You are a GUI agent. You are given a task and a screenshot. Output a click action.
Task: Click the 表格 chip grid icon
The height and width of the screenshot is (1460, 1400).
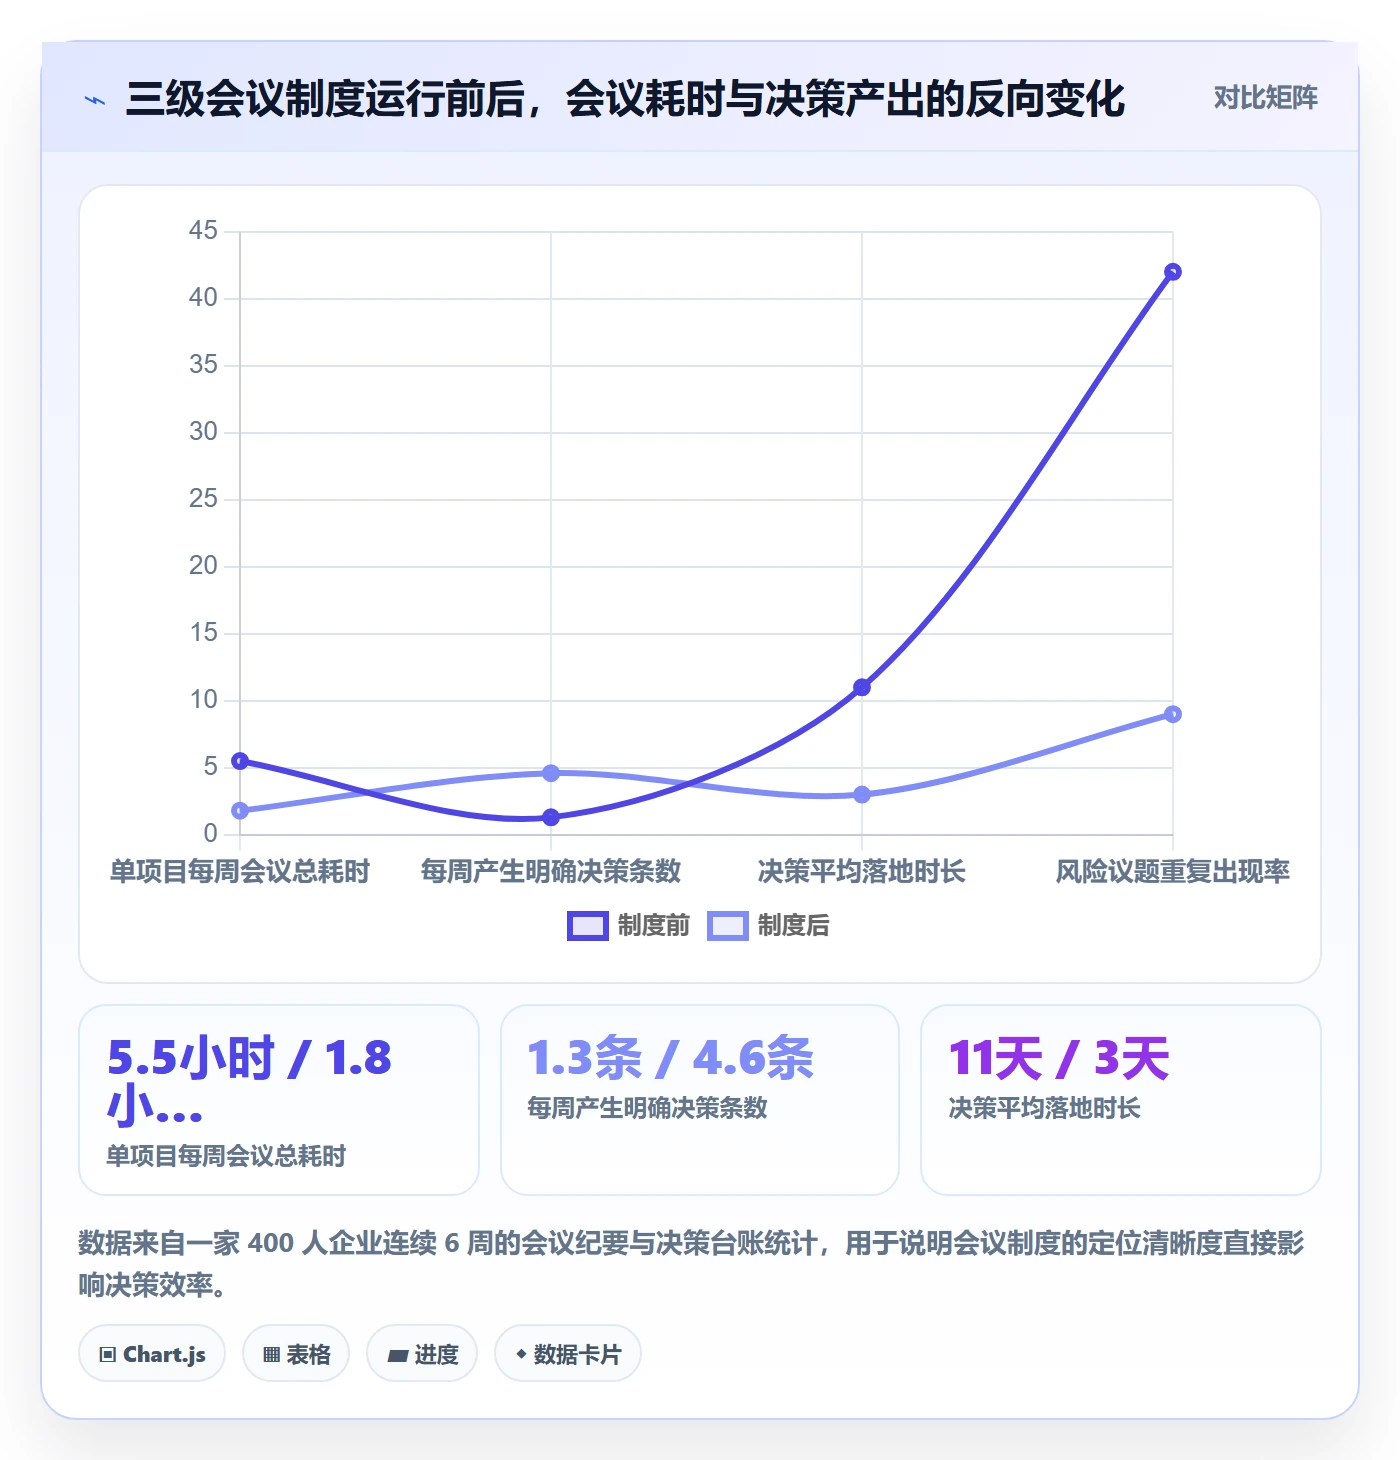(x=271, y=1355)
